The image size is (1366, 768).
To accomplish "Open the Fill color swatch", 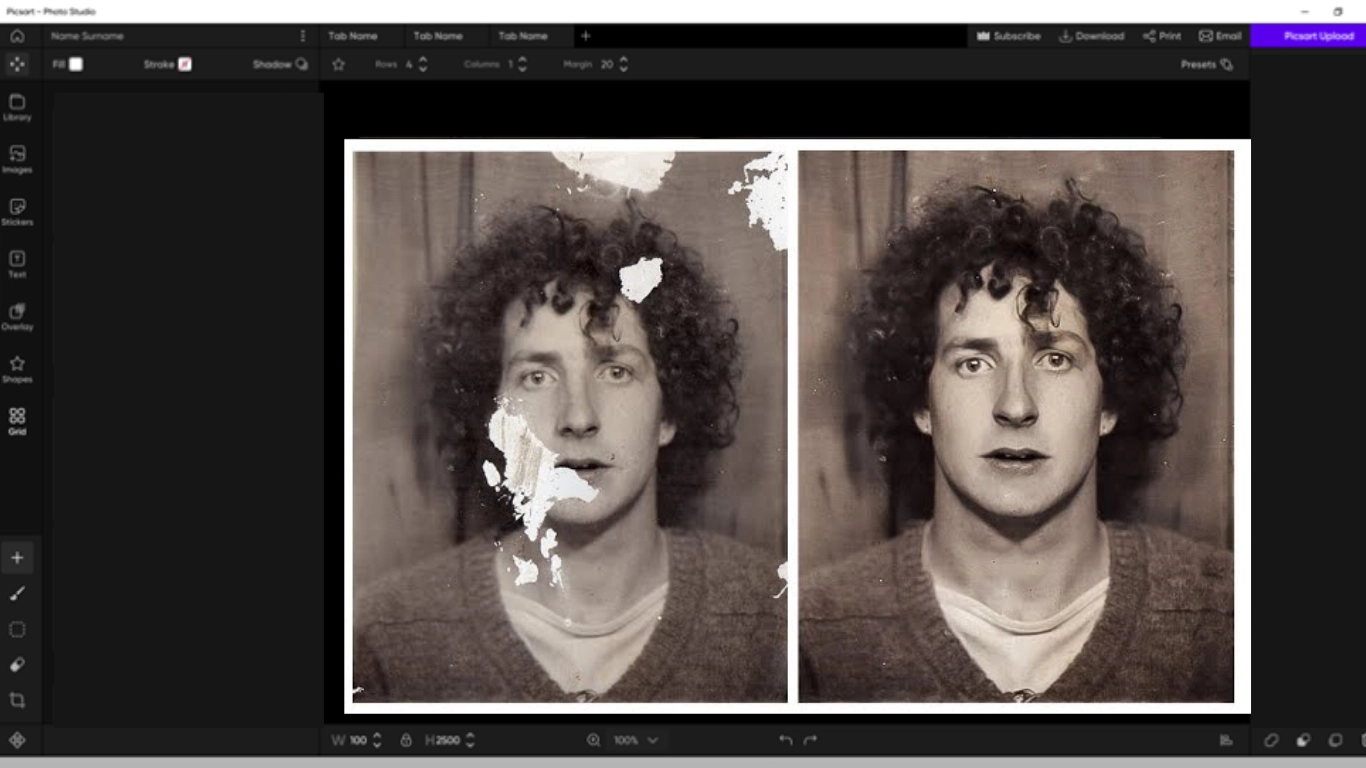I will click(x=76, y=64).
